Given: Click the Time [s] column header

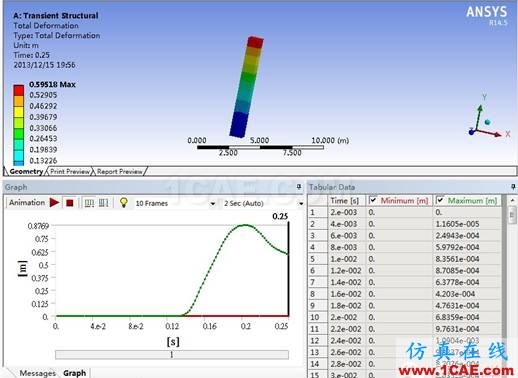Looking at the screenshot, I should tap(345, 201).
